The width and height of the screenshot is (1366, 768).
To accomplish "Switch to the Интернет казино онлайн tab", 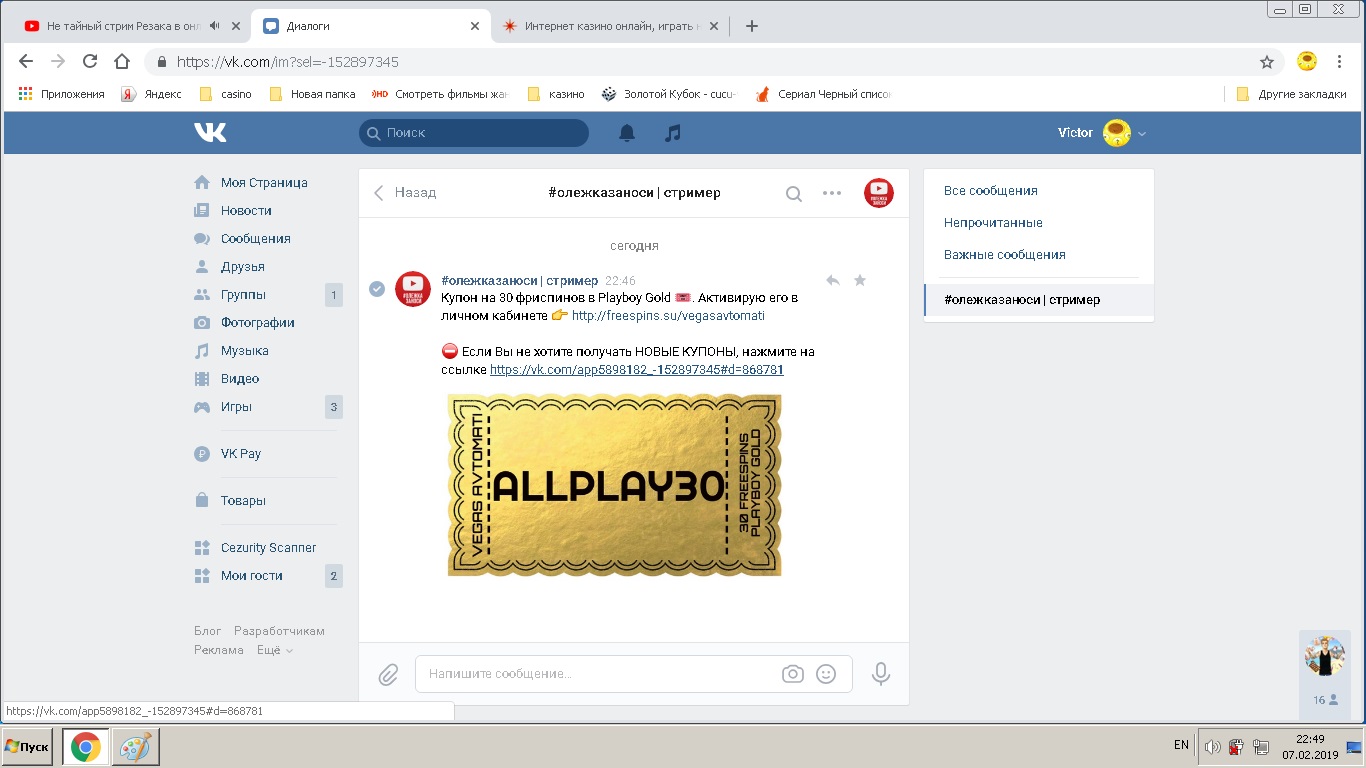I will click(x=611, y=26).
